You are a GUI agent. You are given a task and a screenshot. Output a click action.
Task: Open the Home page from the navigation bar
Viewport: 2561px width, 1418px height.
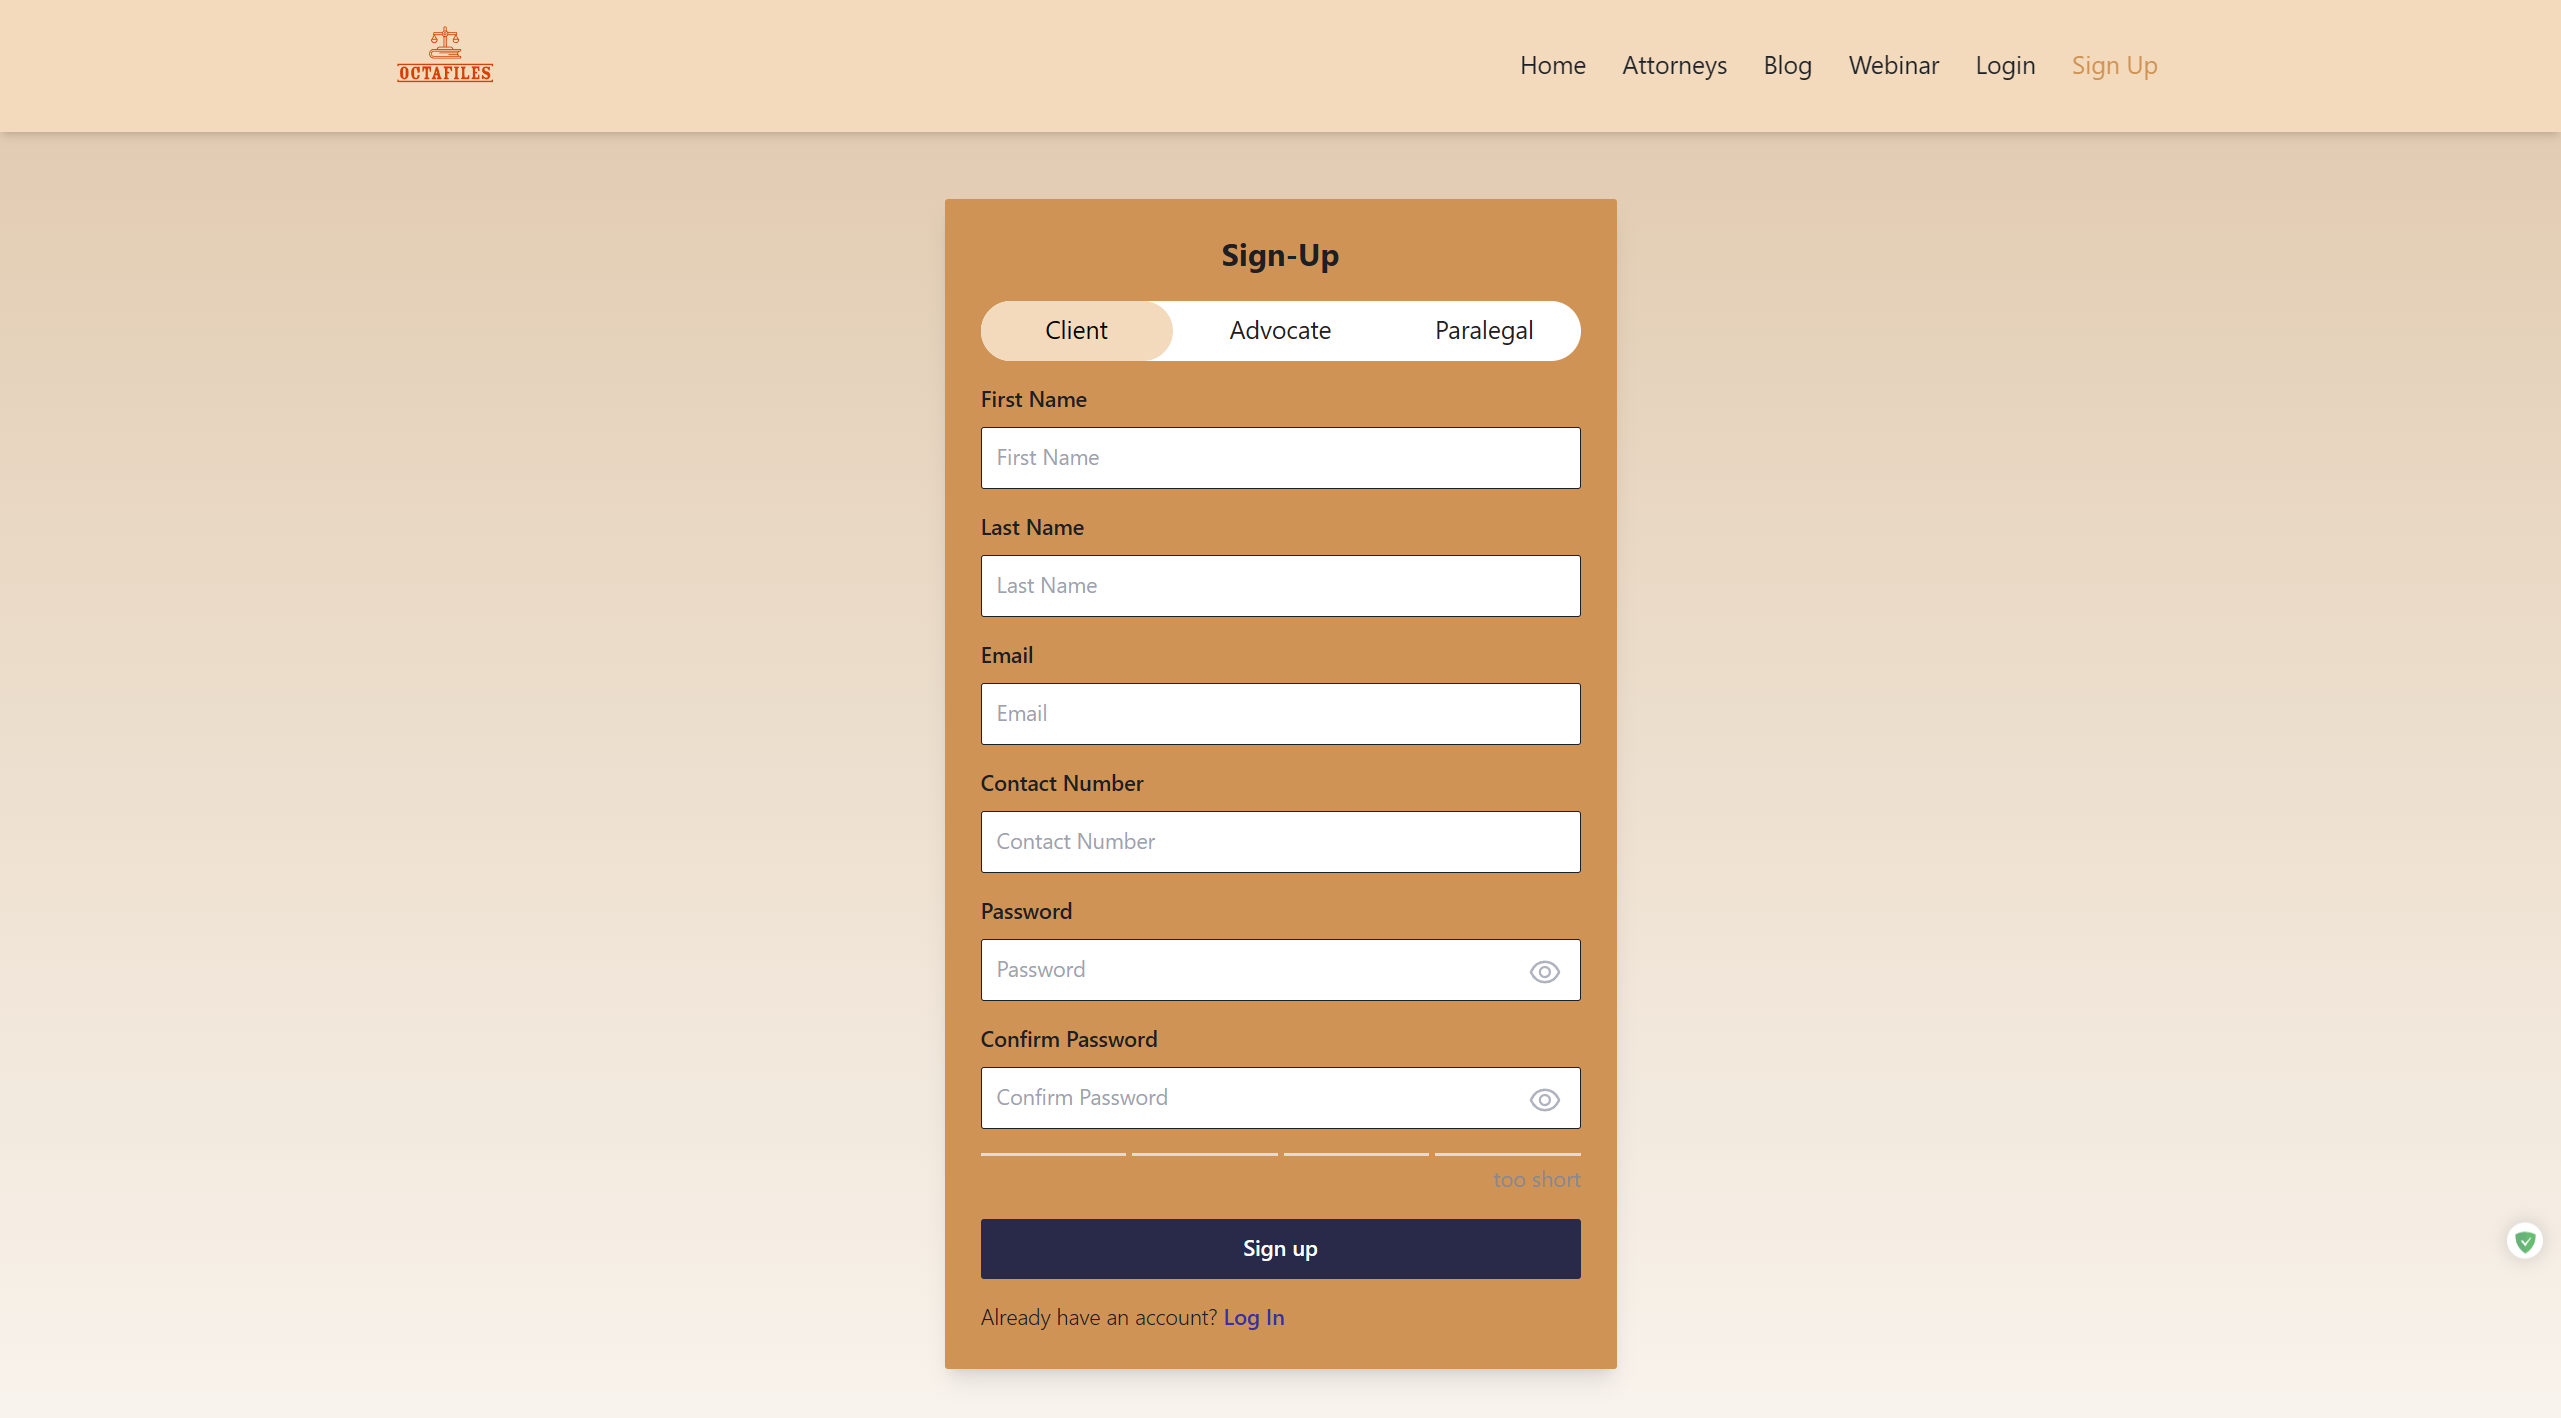pyautogui.click(x=1552, y=66)
